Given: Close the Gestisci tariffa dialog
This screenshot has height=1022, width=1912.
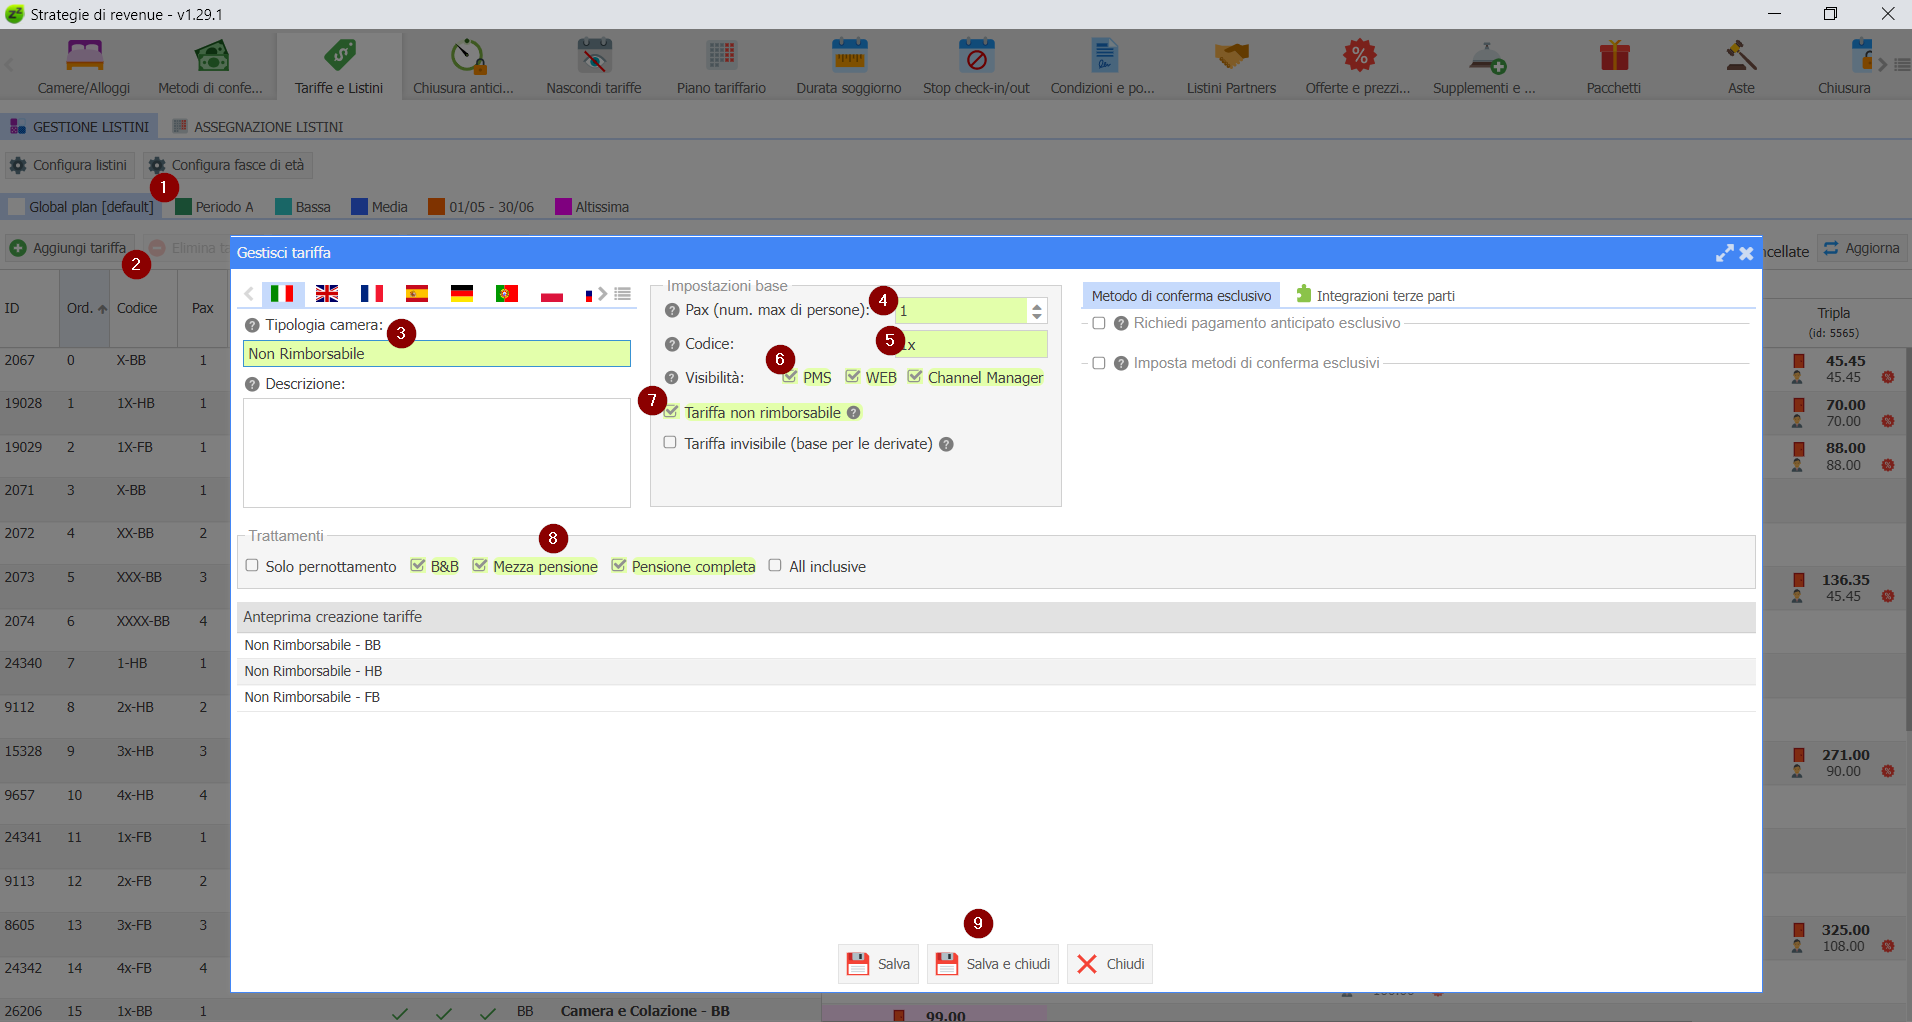Looking at the screenshot, I should (1747, 253).
